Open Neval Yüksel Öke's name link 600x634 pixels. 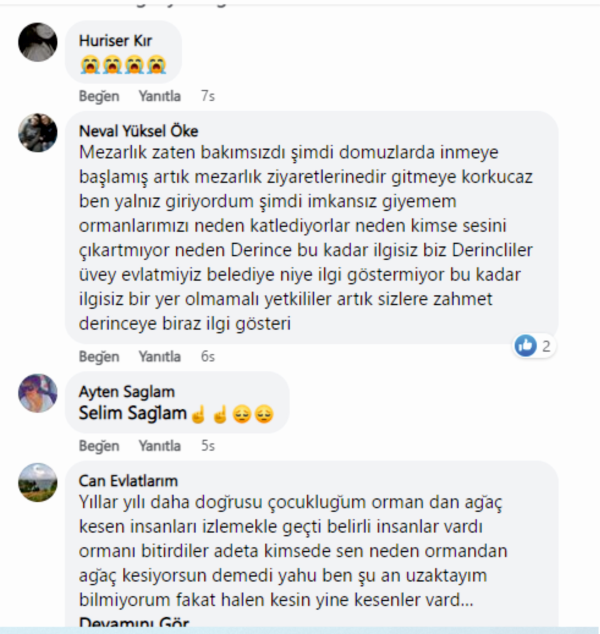pyautogui.click(x=138, y=131)
